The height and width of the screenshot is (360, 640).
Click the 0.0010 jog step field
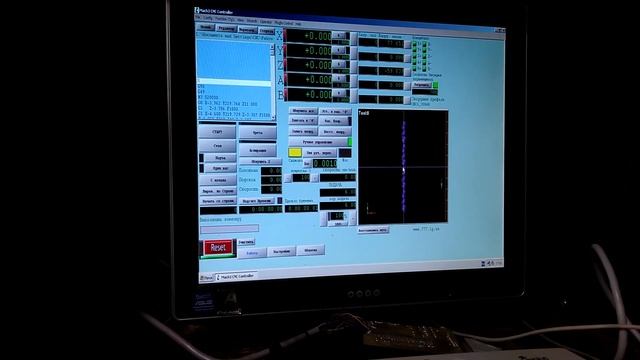click(x=325, y=164)
